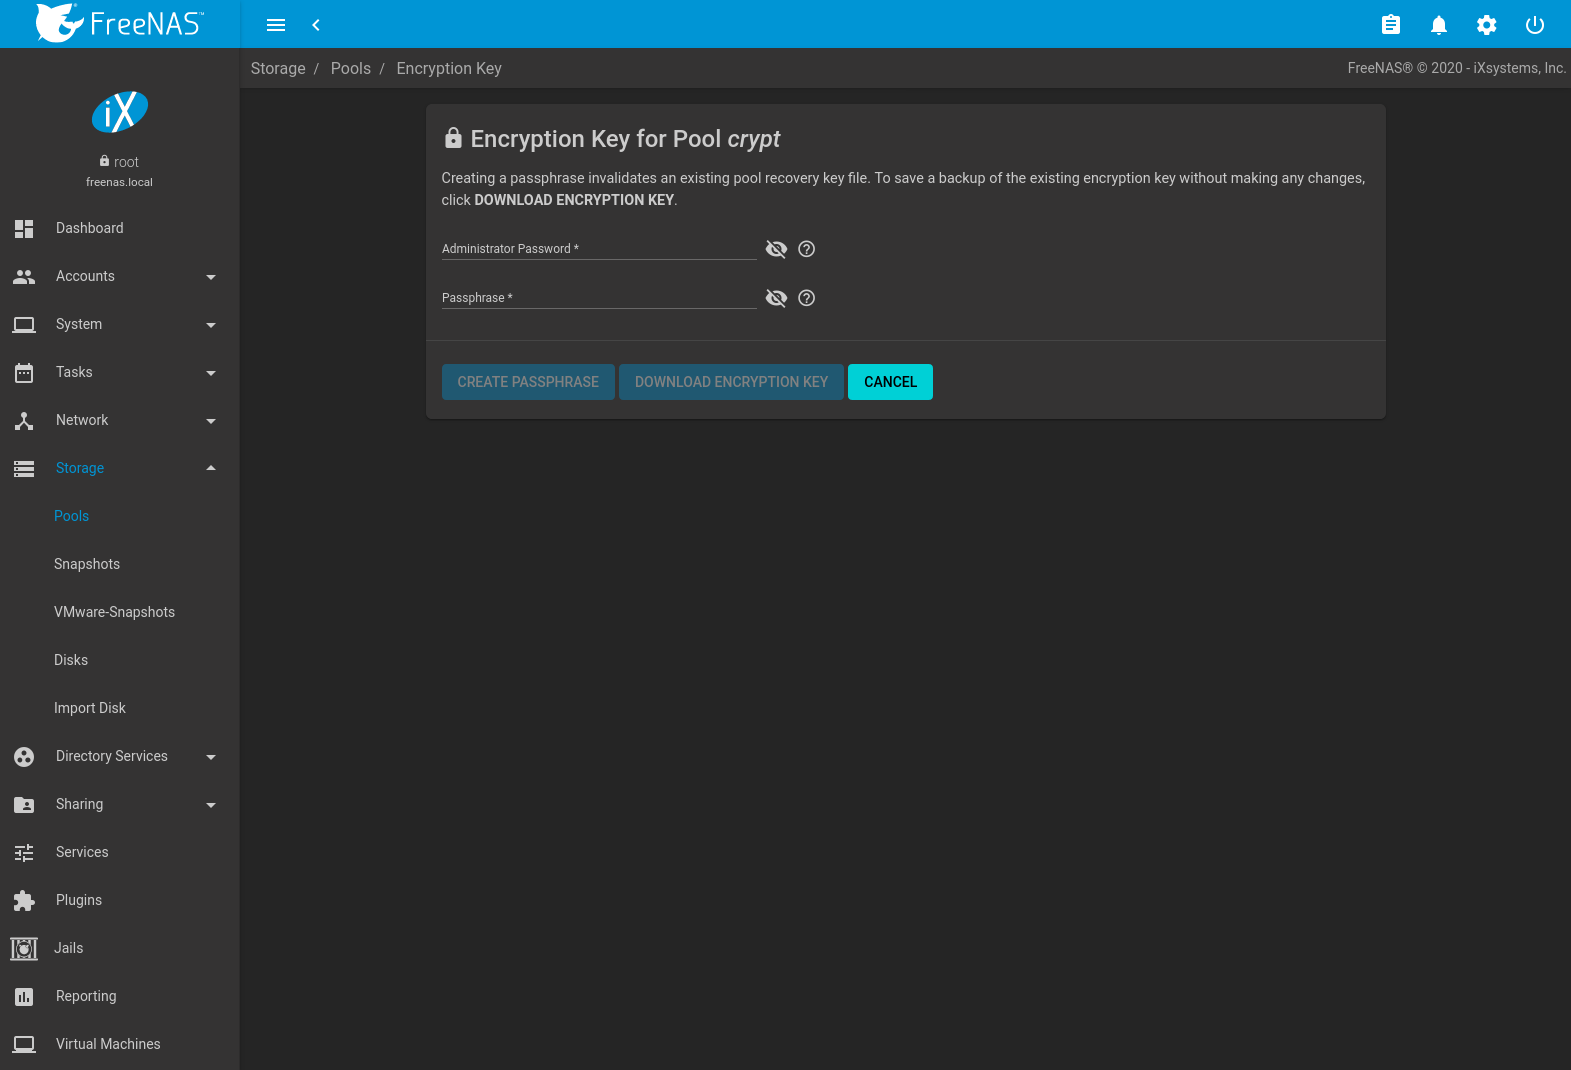
Task: Open the alerts bell icon
Action: click(1438, 25)
